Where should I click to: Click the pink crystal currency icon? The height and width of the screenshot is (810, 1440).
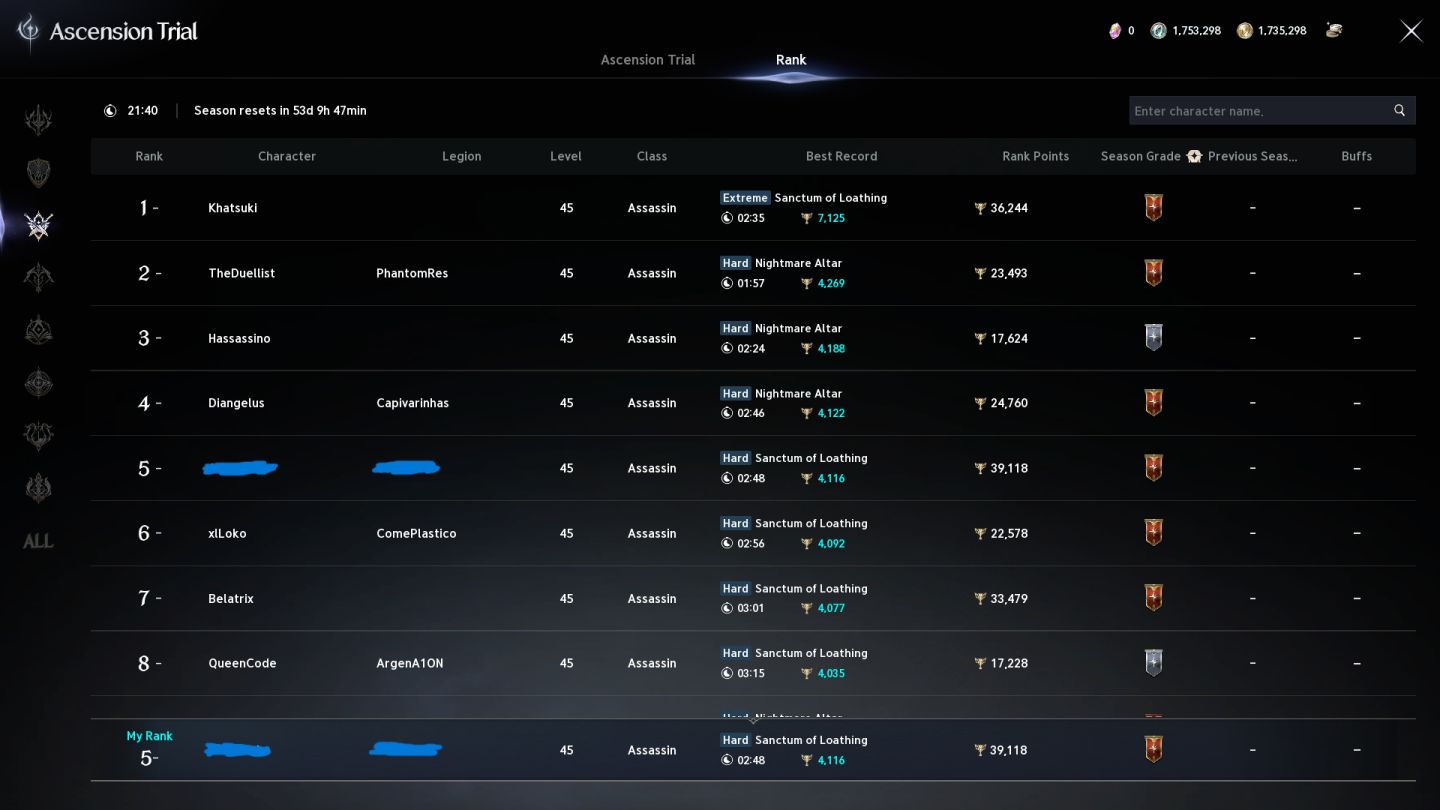(x=1115, y=31)
